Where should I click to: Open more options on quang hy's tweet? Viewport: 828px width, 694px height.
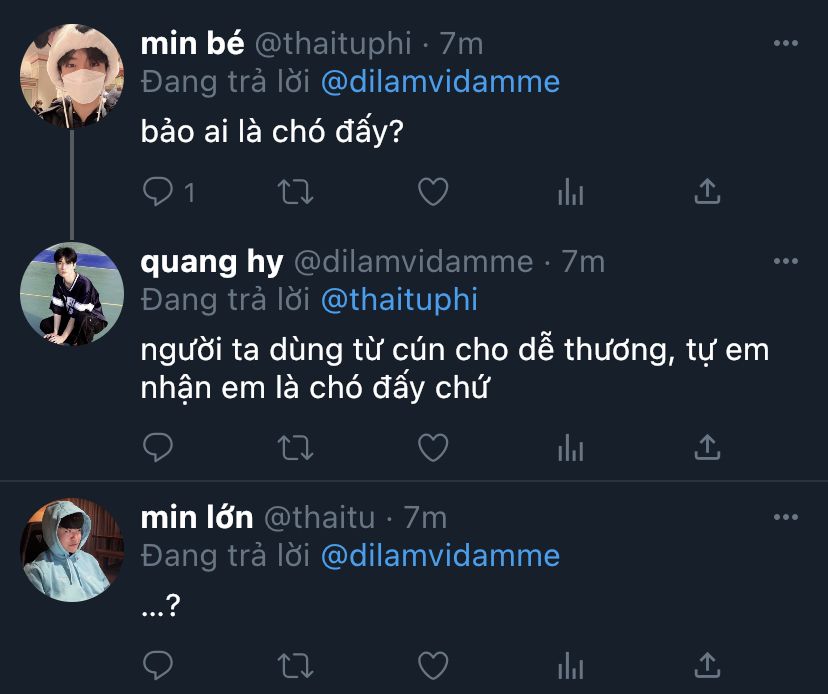787,262
